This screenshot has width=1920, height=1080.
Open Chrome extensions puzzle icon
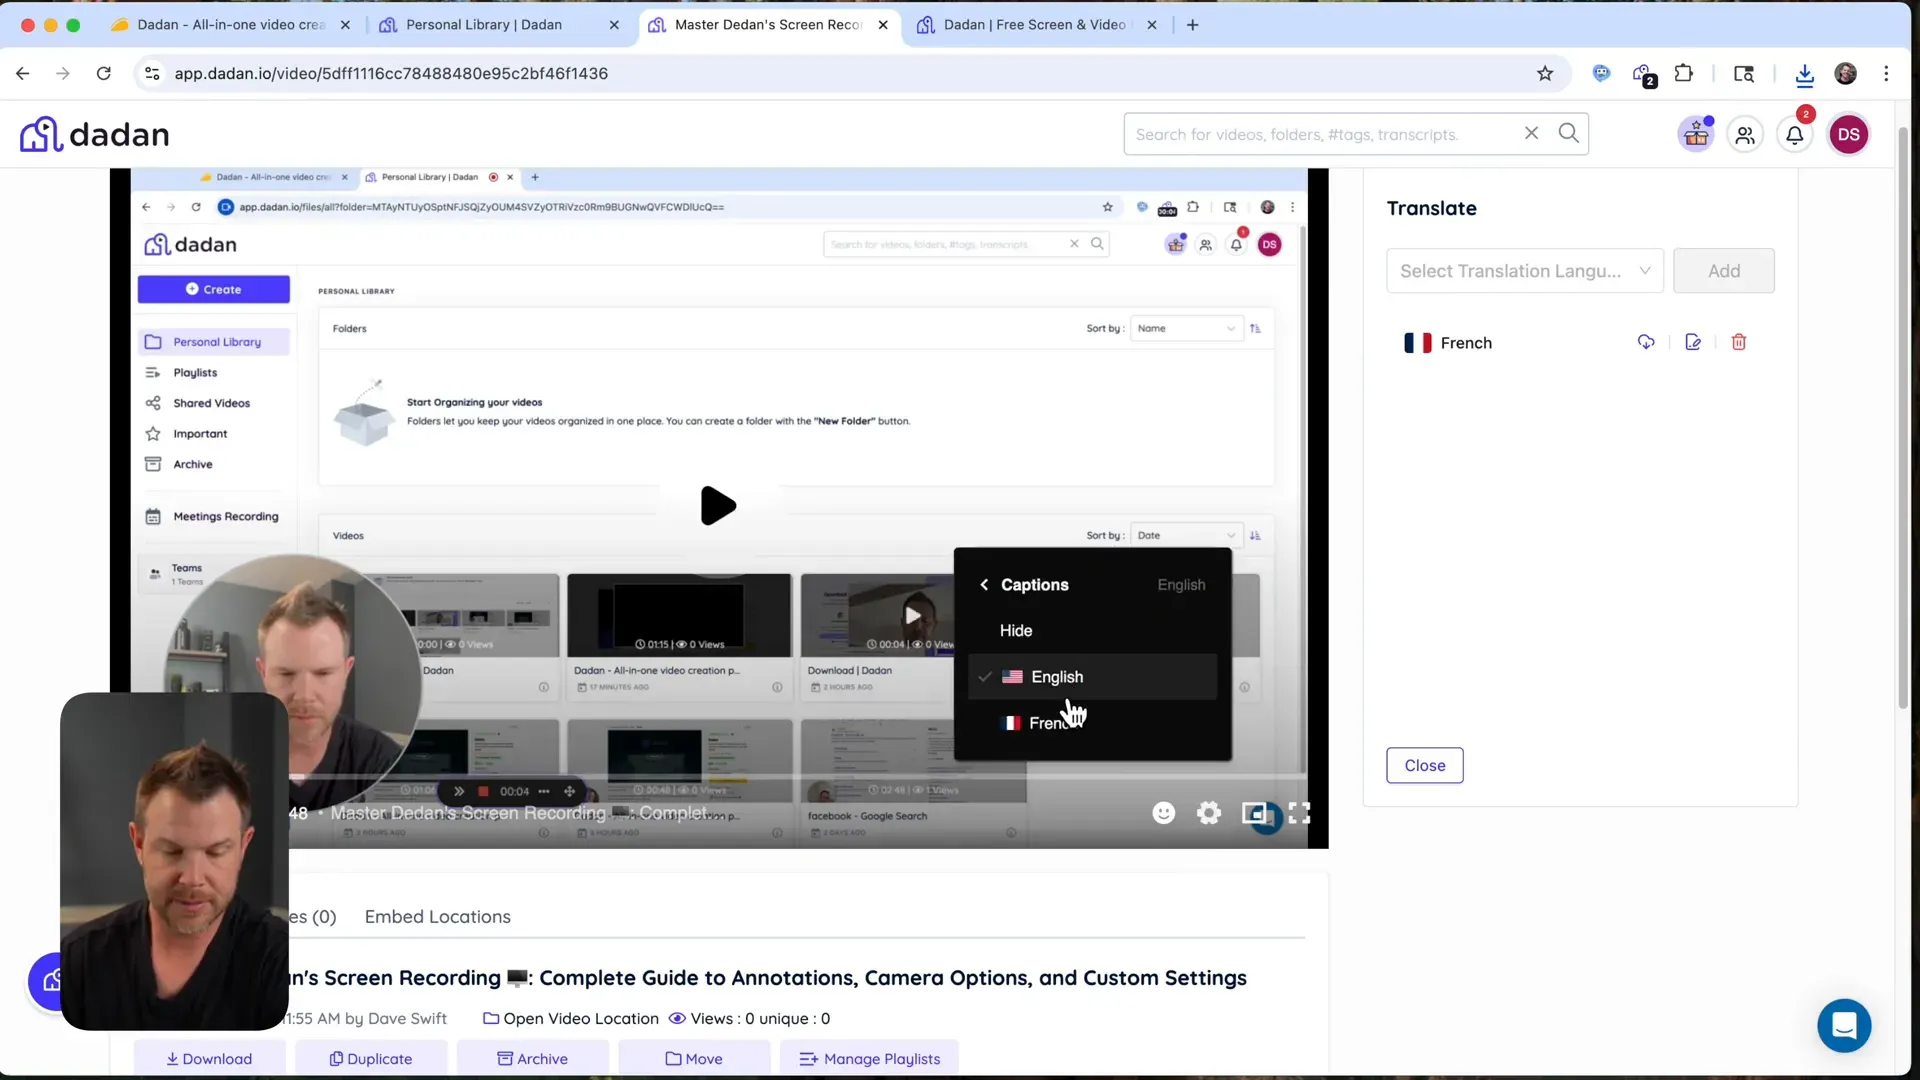(1684, 73)
